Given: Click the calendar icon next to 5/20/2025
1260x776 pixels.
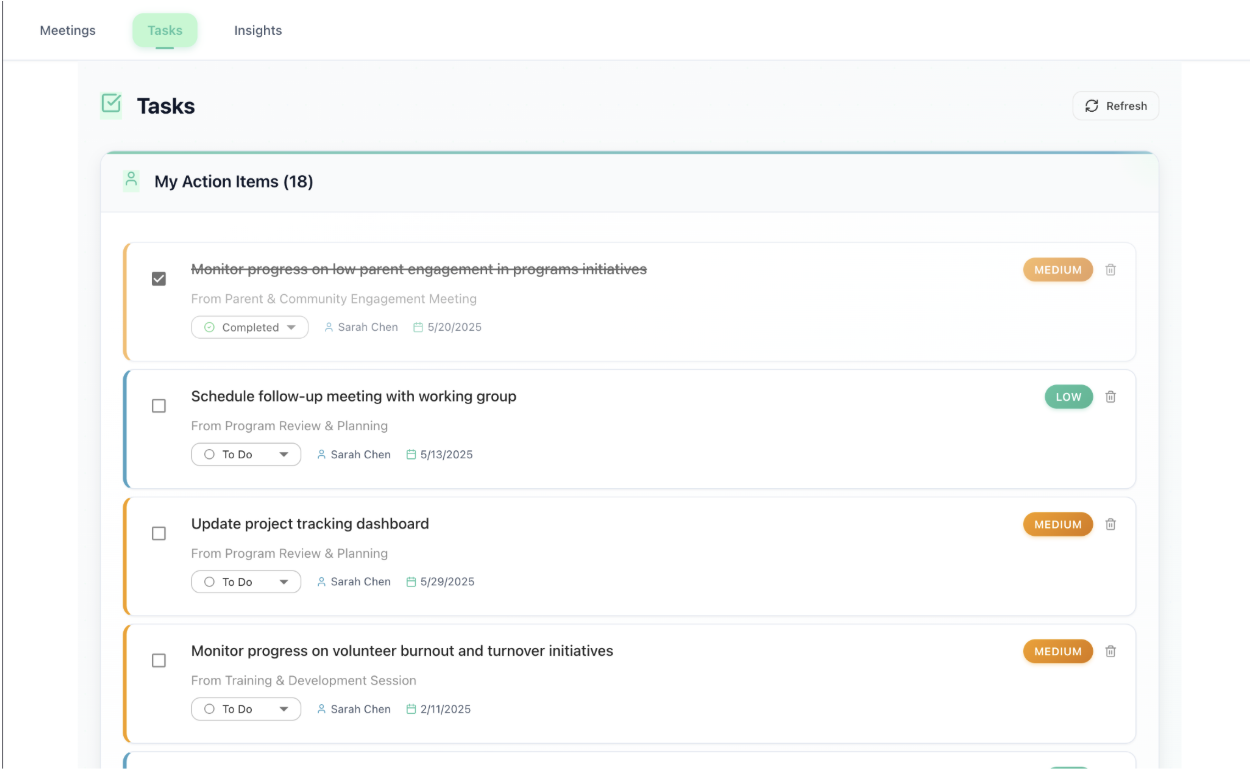Looking at the screenshot, I should tap(418, 327).
